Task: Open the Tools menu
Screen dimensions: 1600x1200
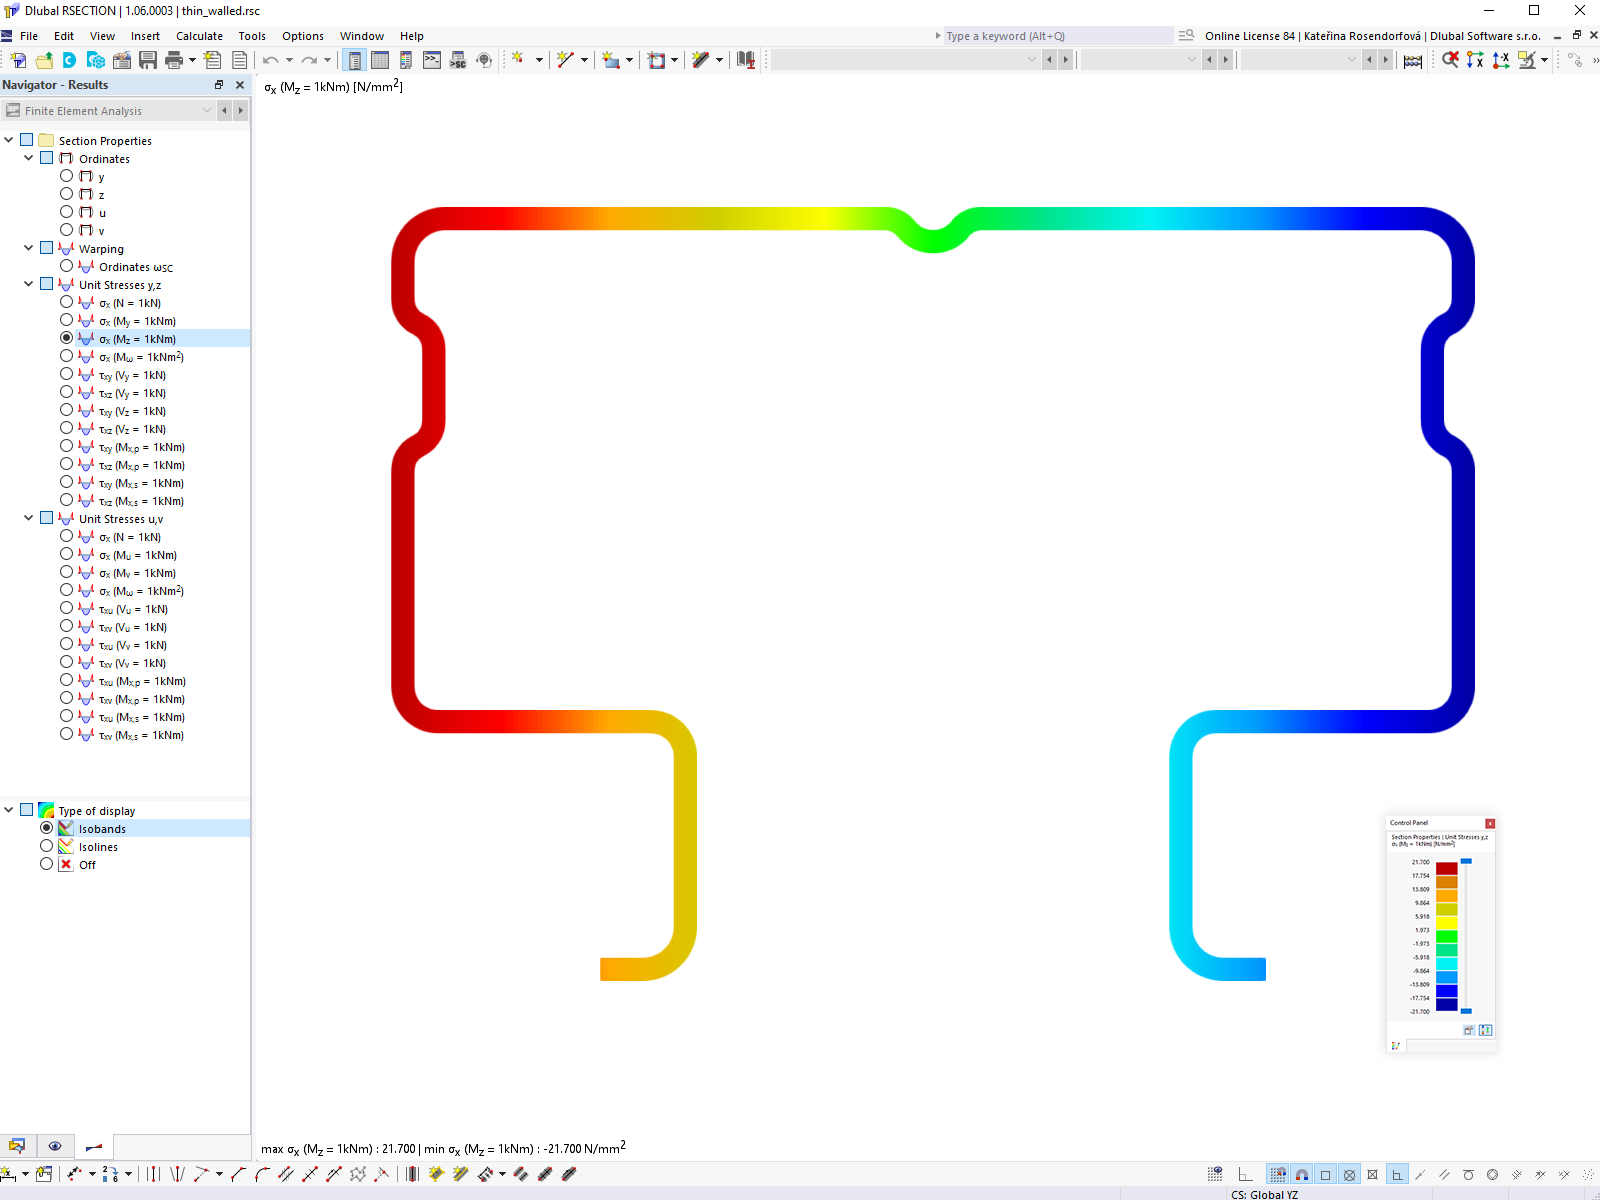Action: click(x=252, y=36)
